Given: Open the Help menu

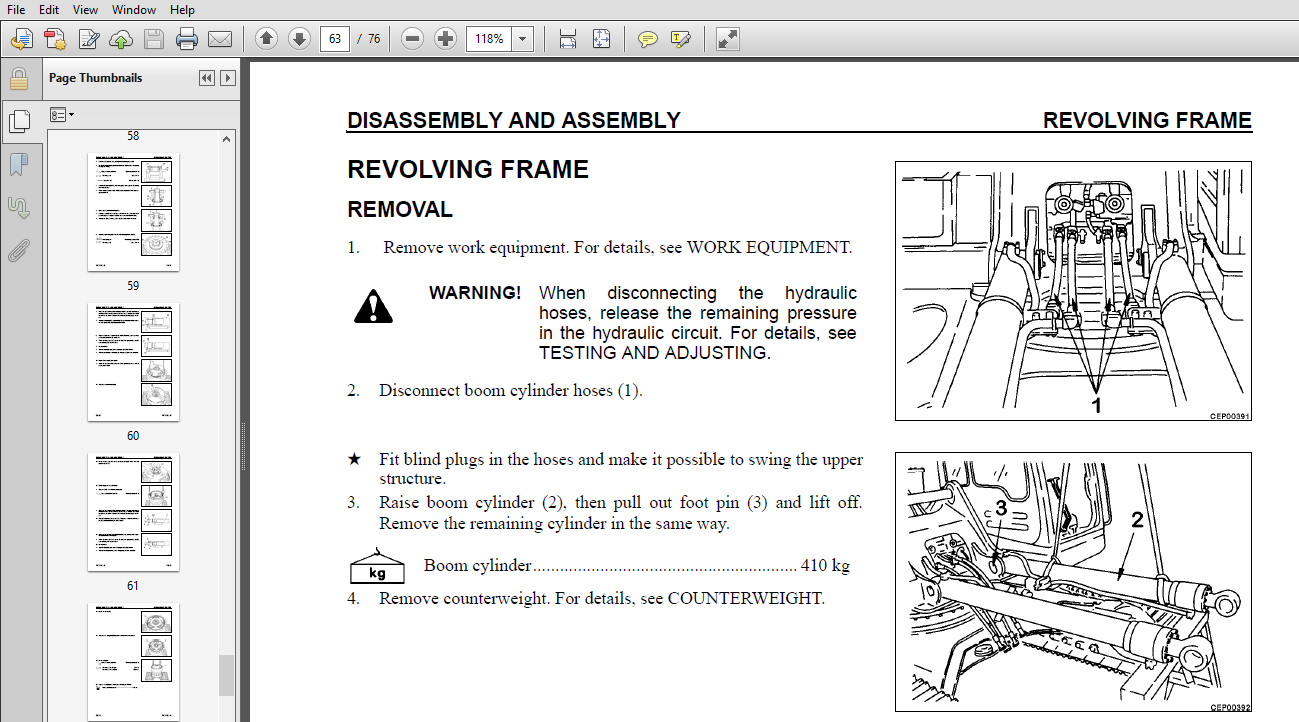Looking at the screenshot, I should tap(183, 9).
